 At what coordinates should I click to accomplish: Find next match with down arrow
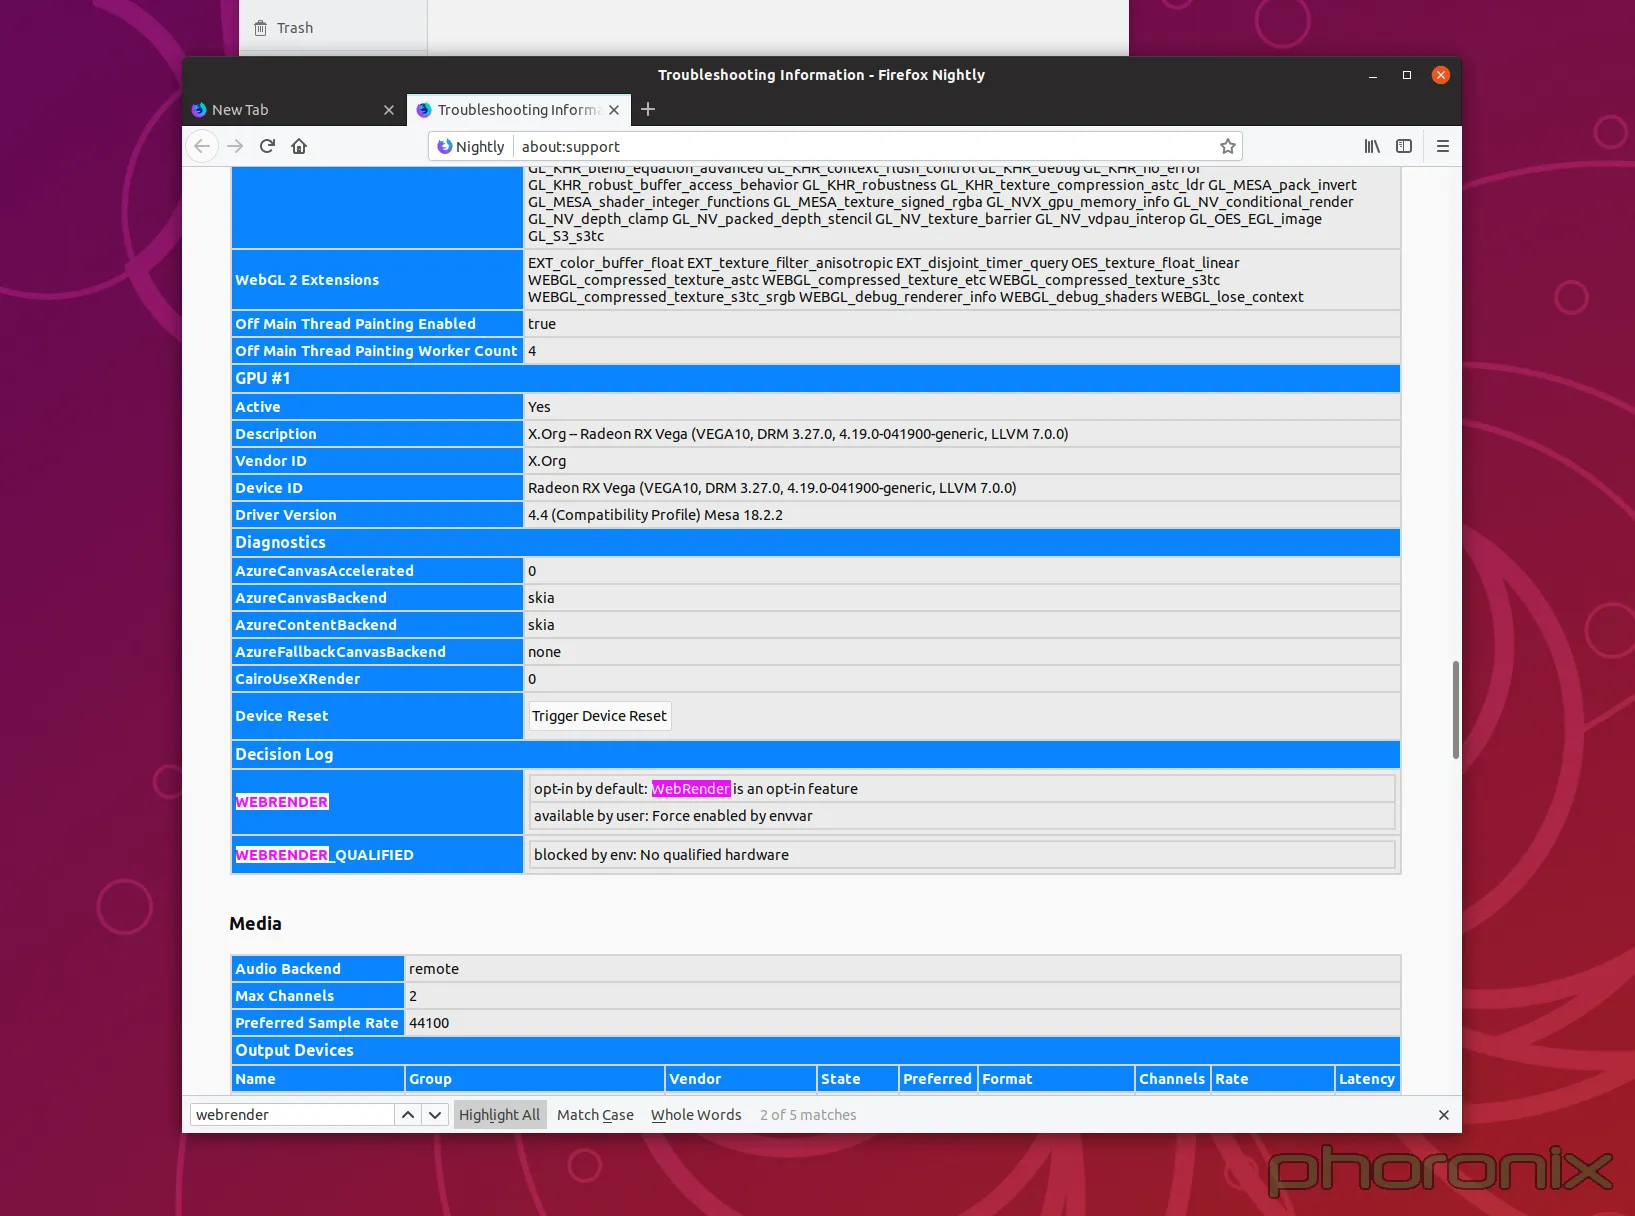tap(434, 1114)
